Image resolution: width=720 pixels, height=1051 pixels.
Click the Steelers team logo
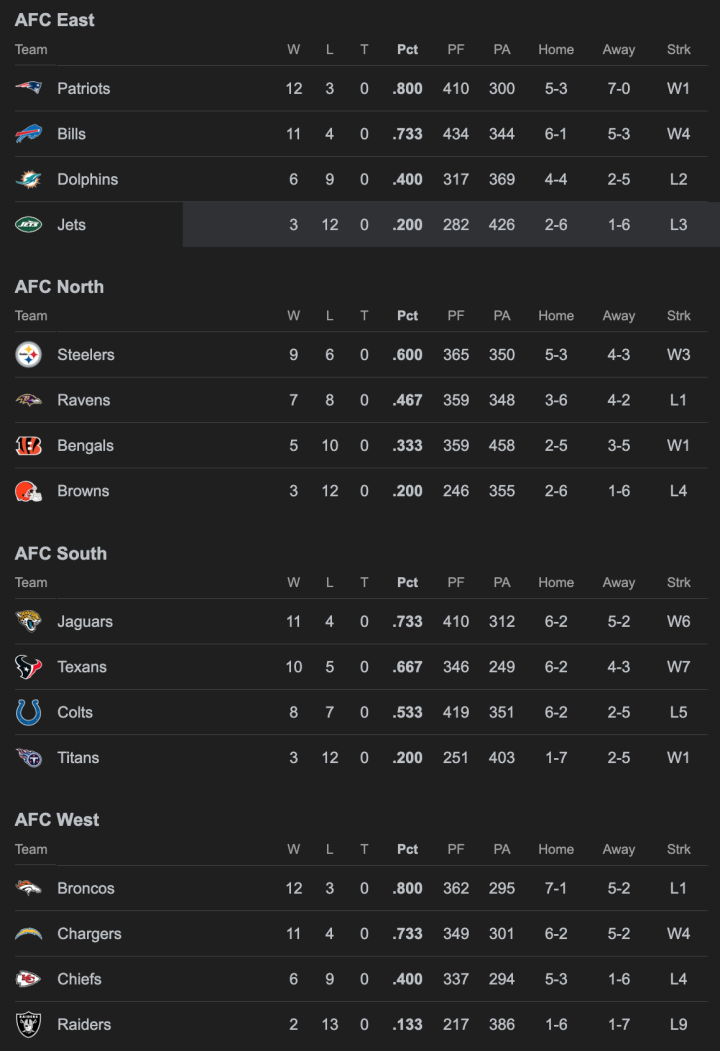(29, 354)
